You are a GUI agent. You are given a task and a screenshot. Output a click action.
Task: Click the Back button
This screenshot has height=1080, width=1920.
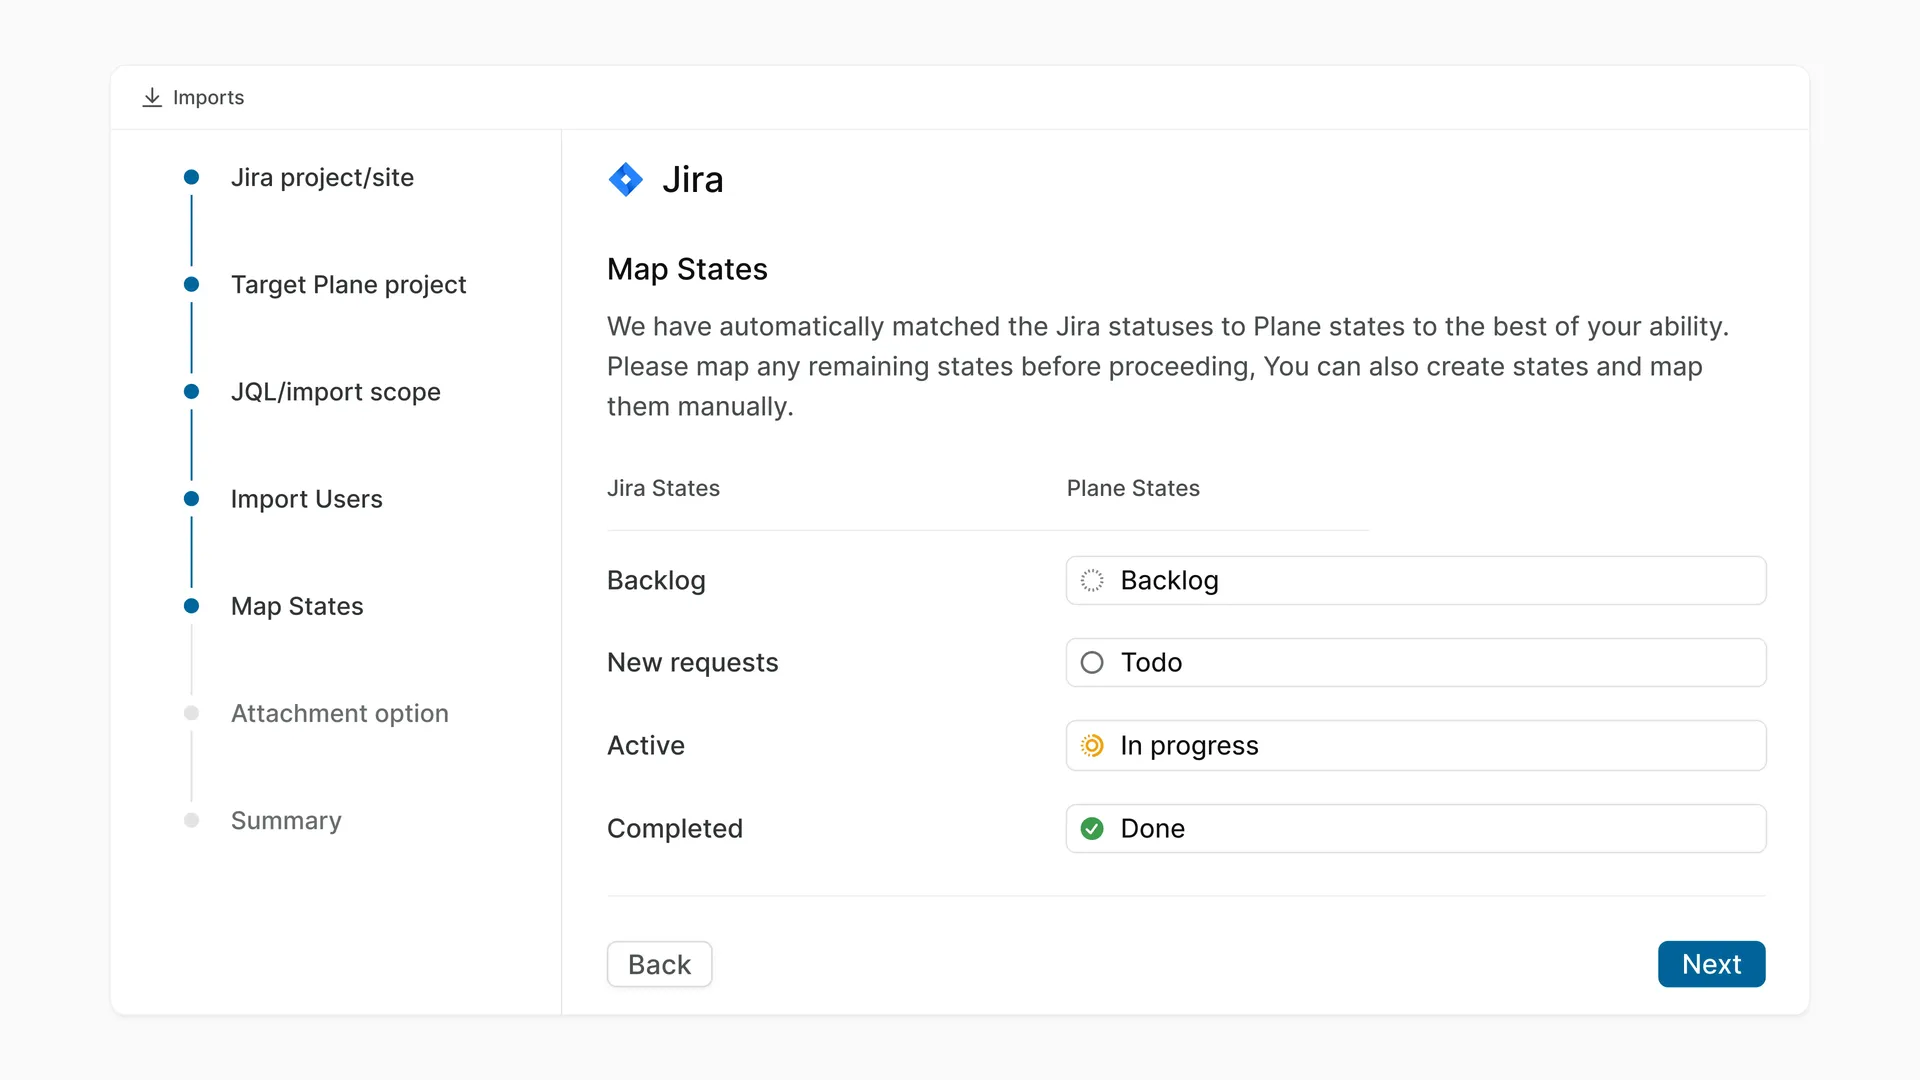[659, 964]
